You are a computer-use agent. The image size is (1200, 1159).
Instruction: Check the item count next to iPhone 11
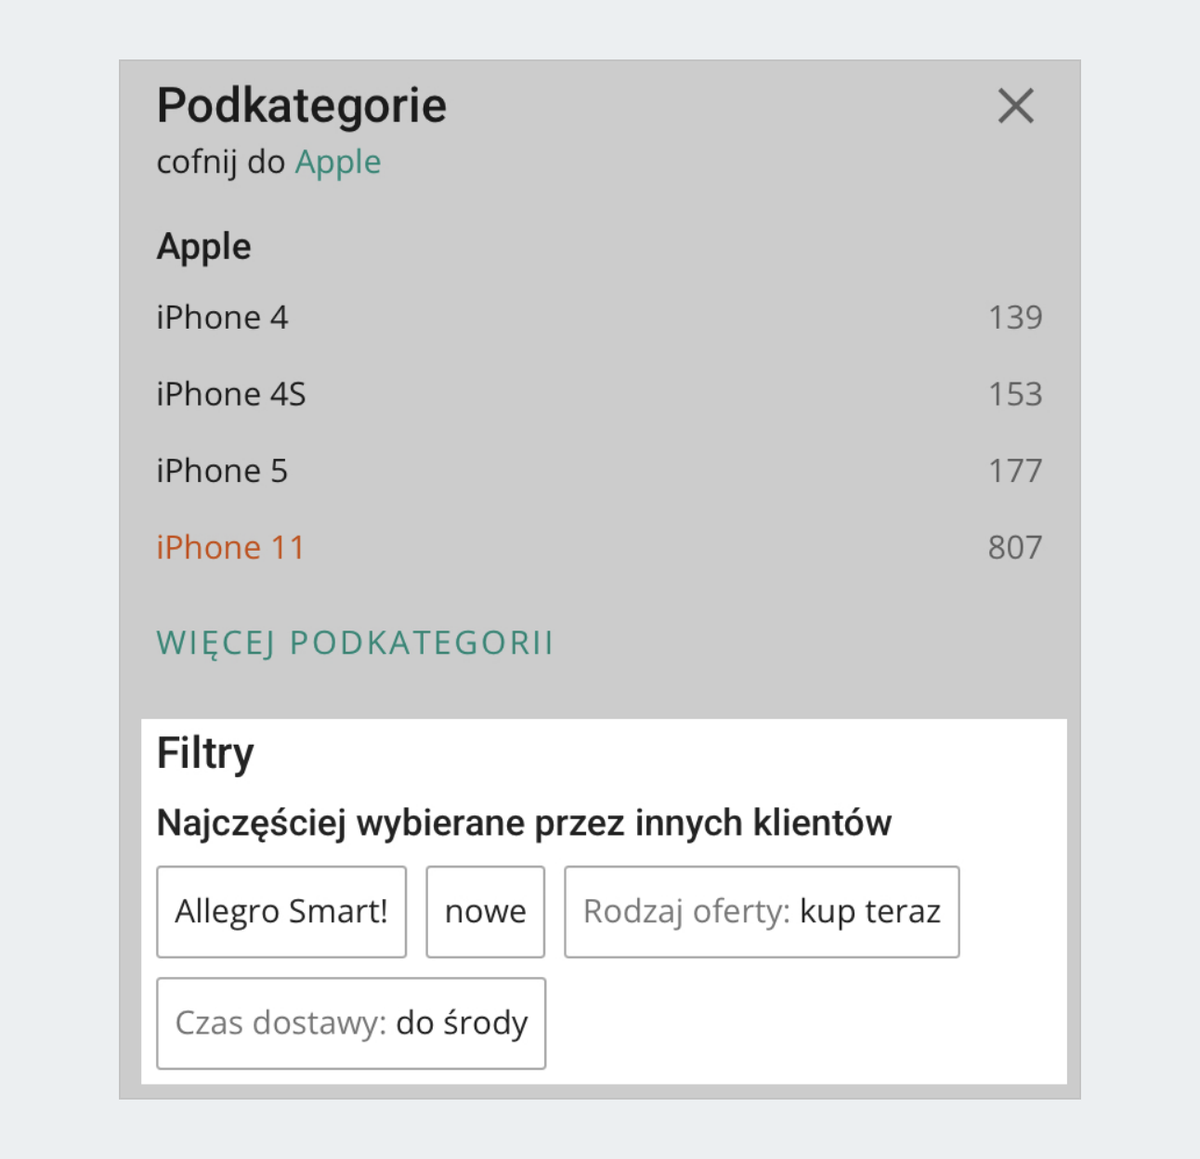point(1017,547)
